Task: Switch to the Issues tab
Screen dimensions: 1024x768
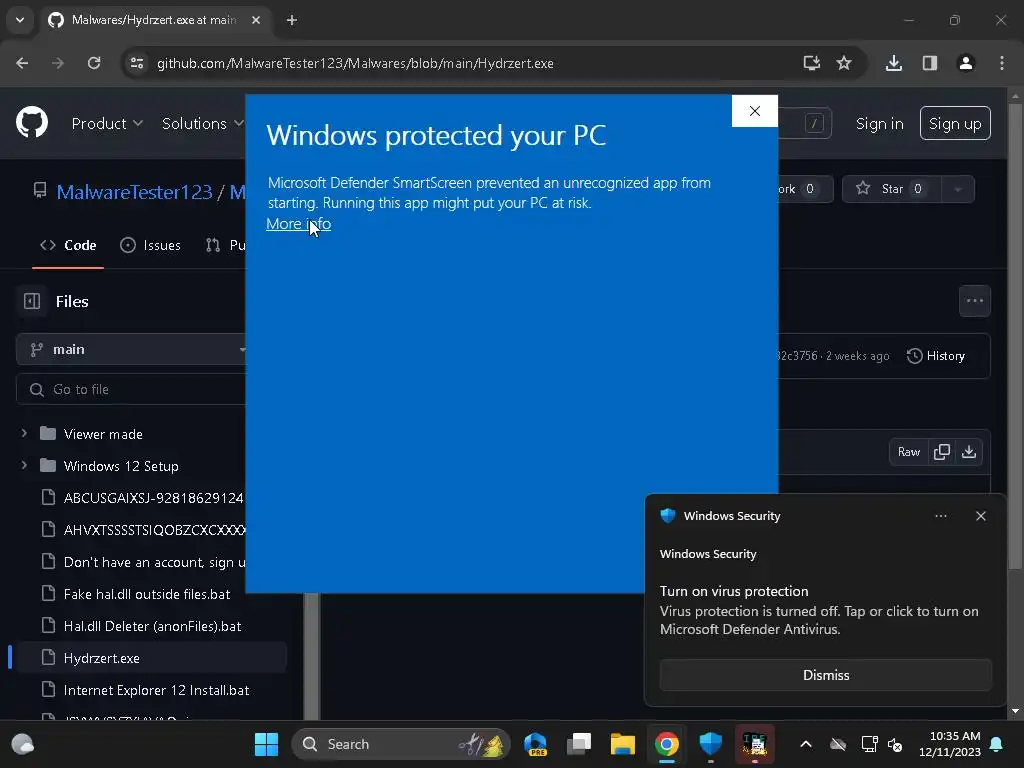Action: coord(151,245)
